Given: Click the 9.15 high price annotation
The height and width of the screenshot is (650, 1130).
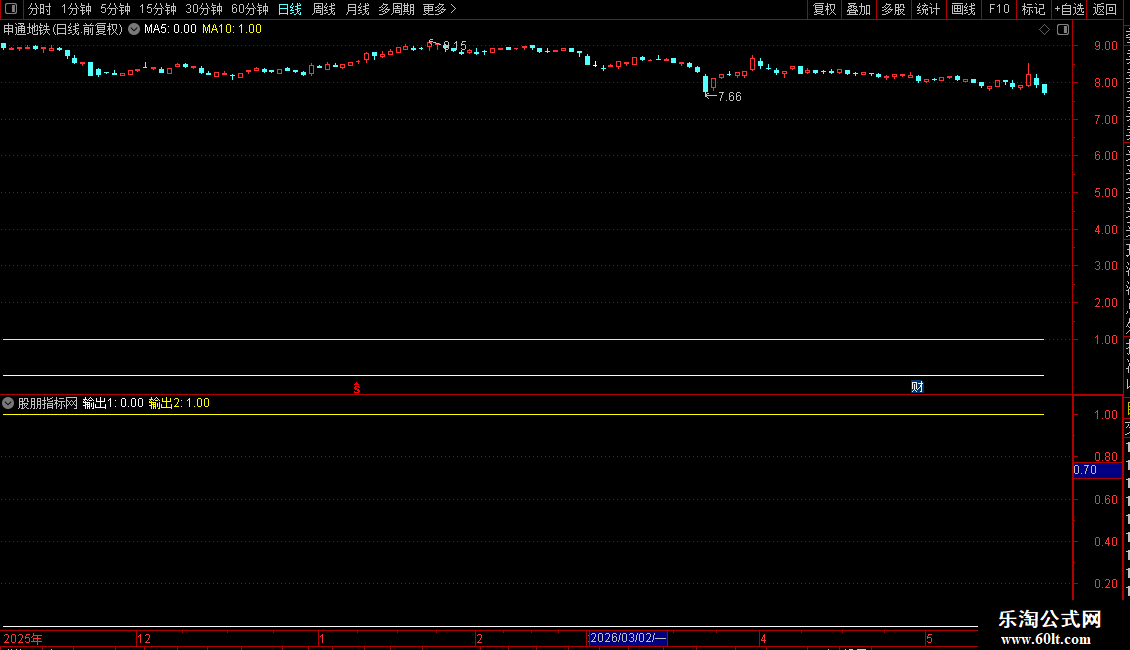Looking at the screenshot, I should (x=455, y=45).
